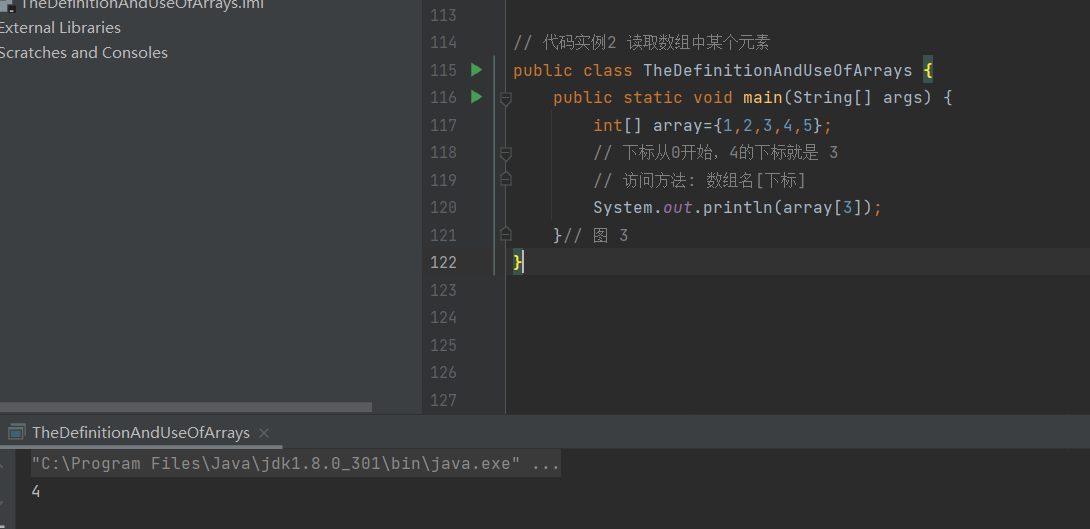The width and height of the screenshot is (1090, 529).
Task: Click class name TheDefinitionAndUseOfArrays in code
Action: click(x=777, y=70)
